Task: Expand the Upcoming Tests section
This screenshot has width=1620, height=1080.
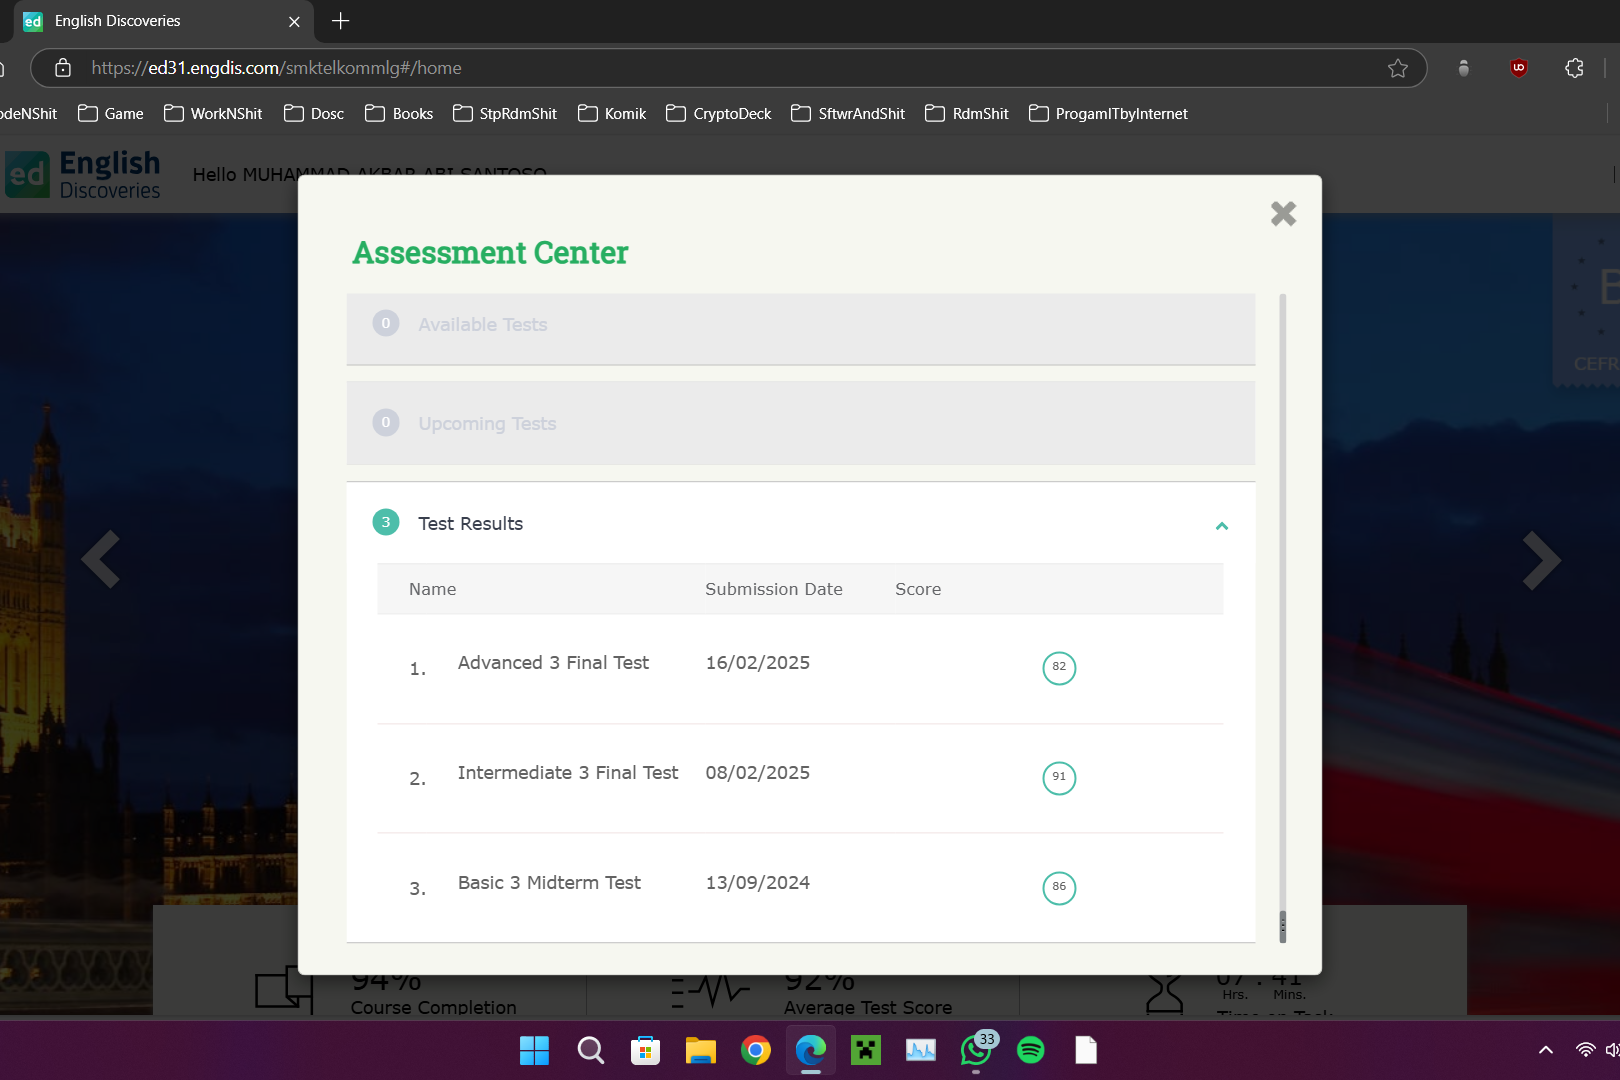Action: (x=800, y=423)
